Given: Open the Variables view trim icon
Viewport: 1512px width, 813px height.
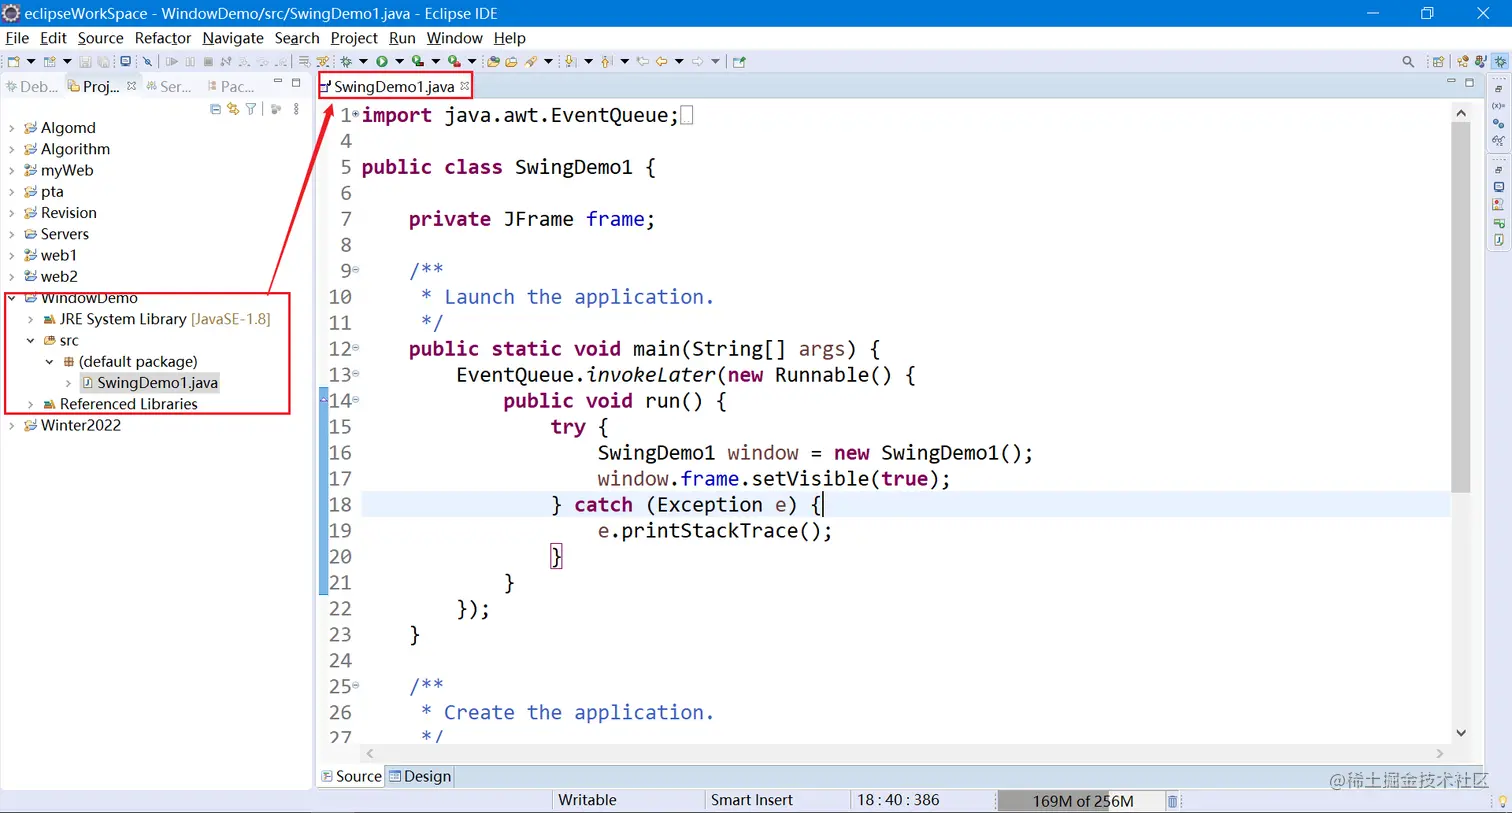Looking at the screenshot, I should pos(1498,106).
